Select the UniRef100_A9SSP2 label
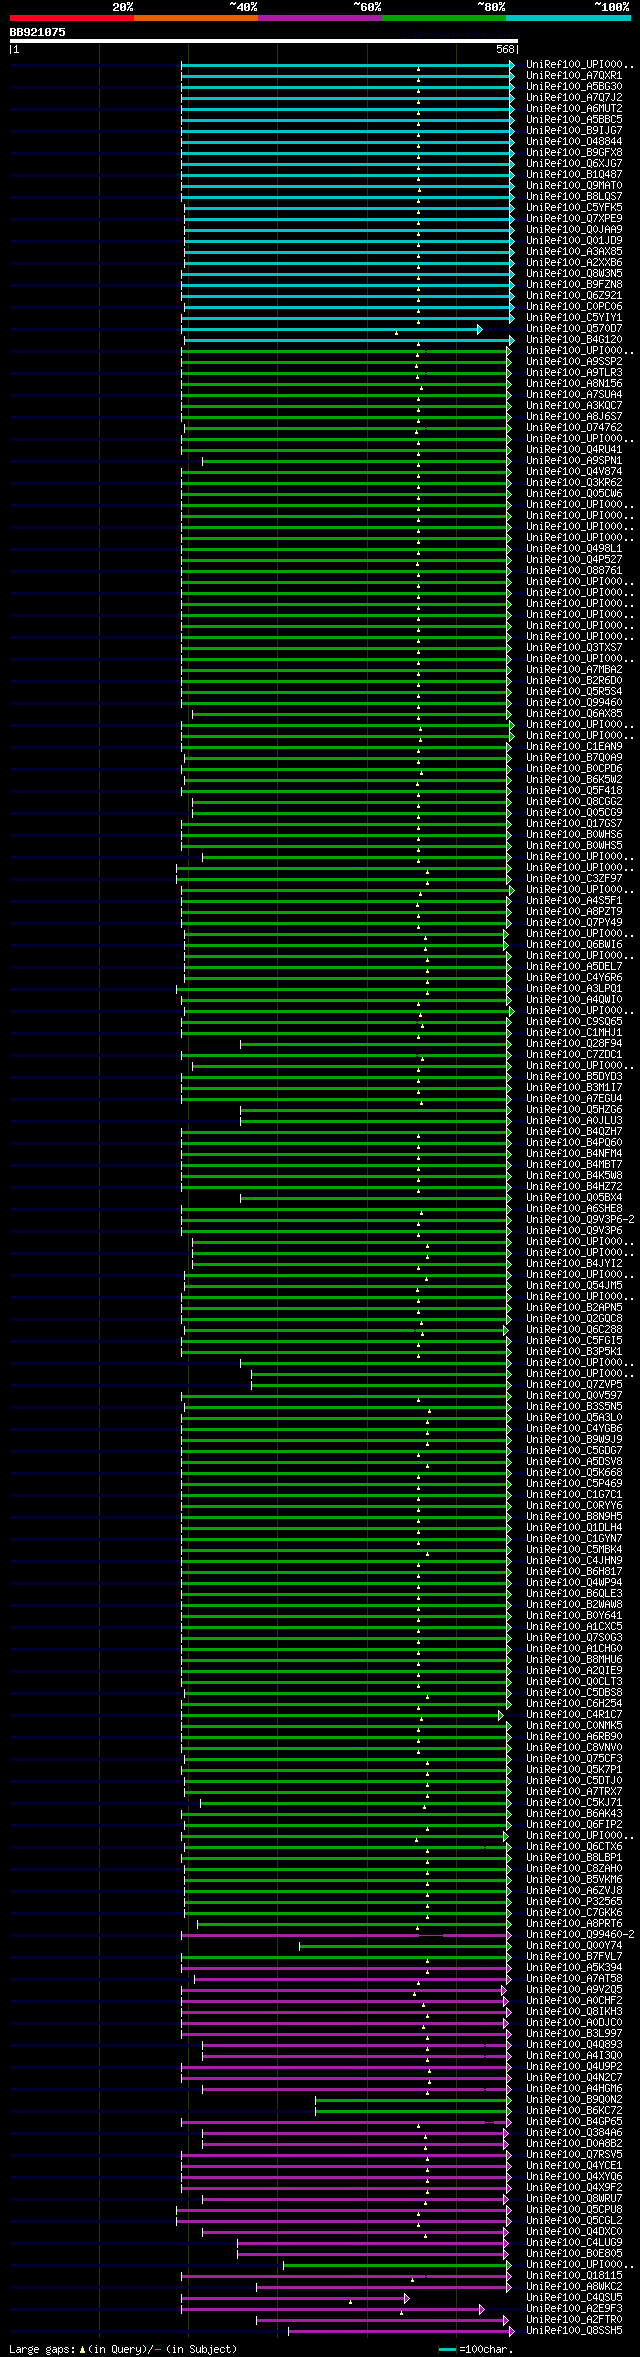640x2357 pixels. [x=574, y=361]
